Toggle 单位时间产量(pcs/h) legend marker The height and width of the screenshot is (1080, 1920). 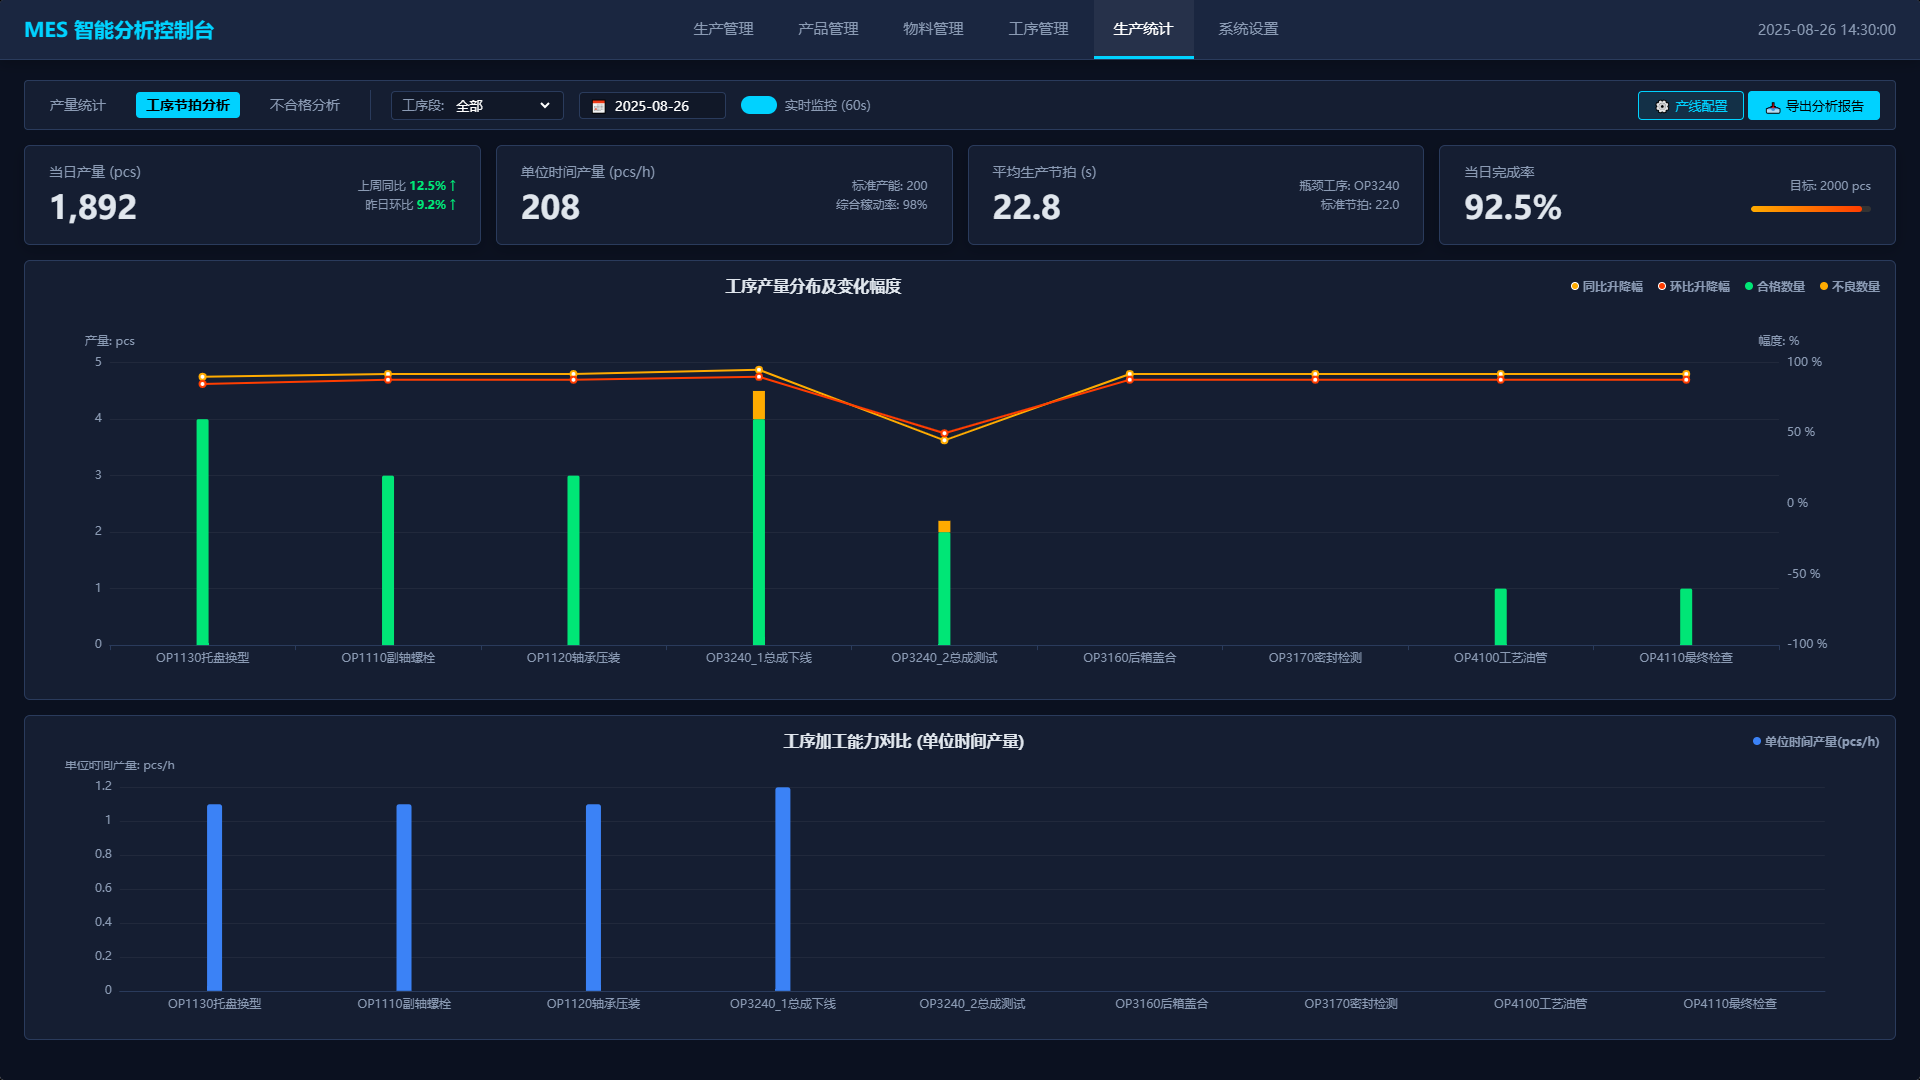(x=1757, y=742)
